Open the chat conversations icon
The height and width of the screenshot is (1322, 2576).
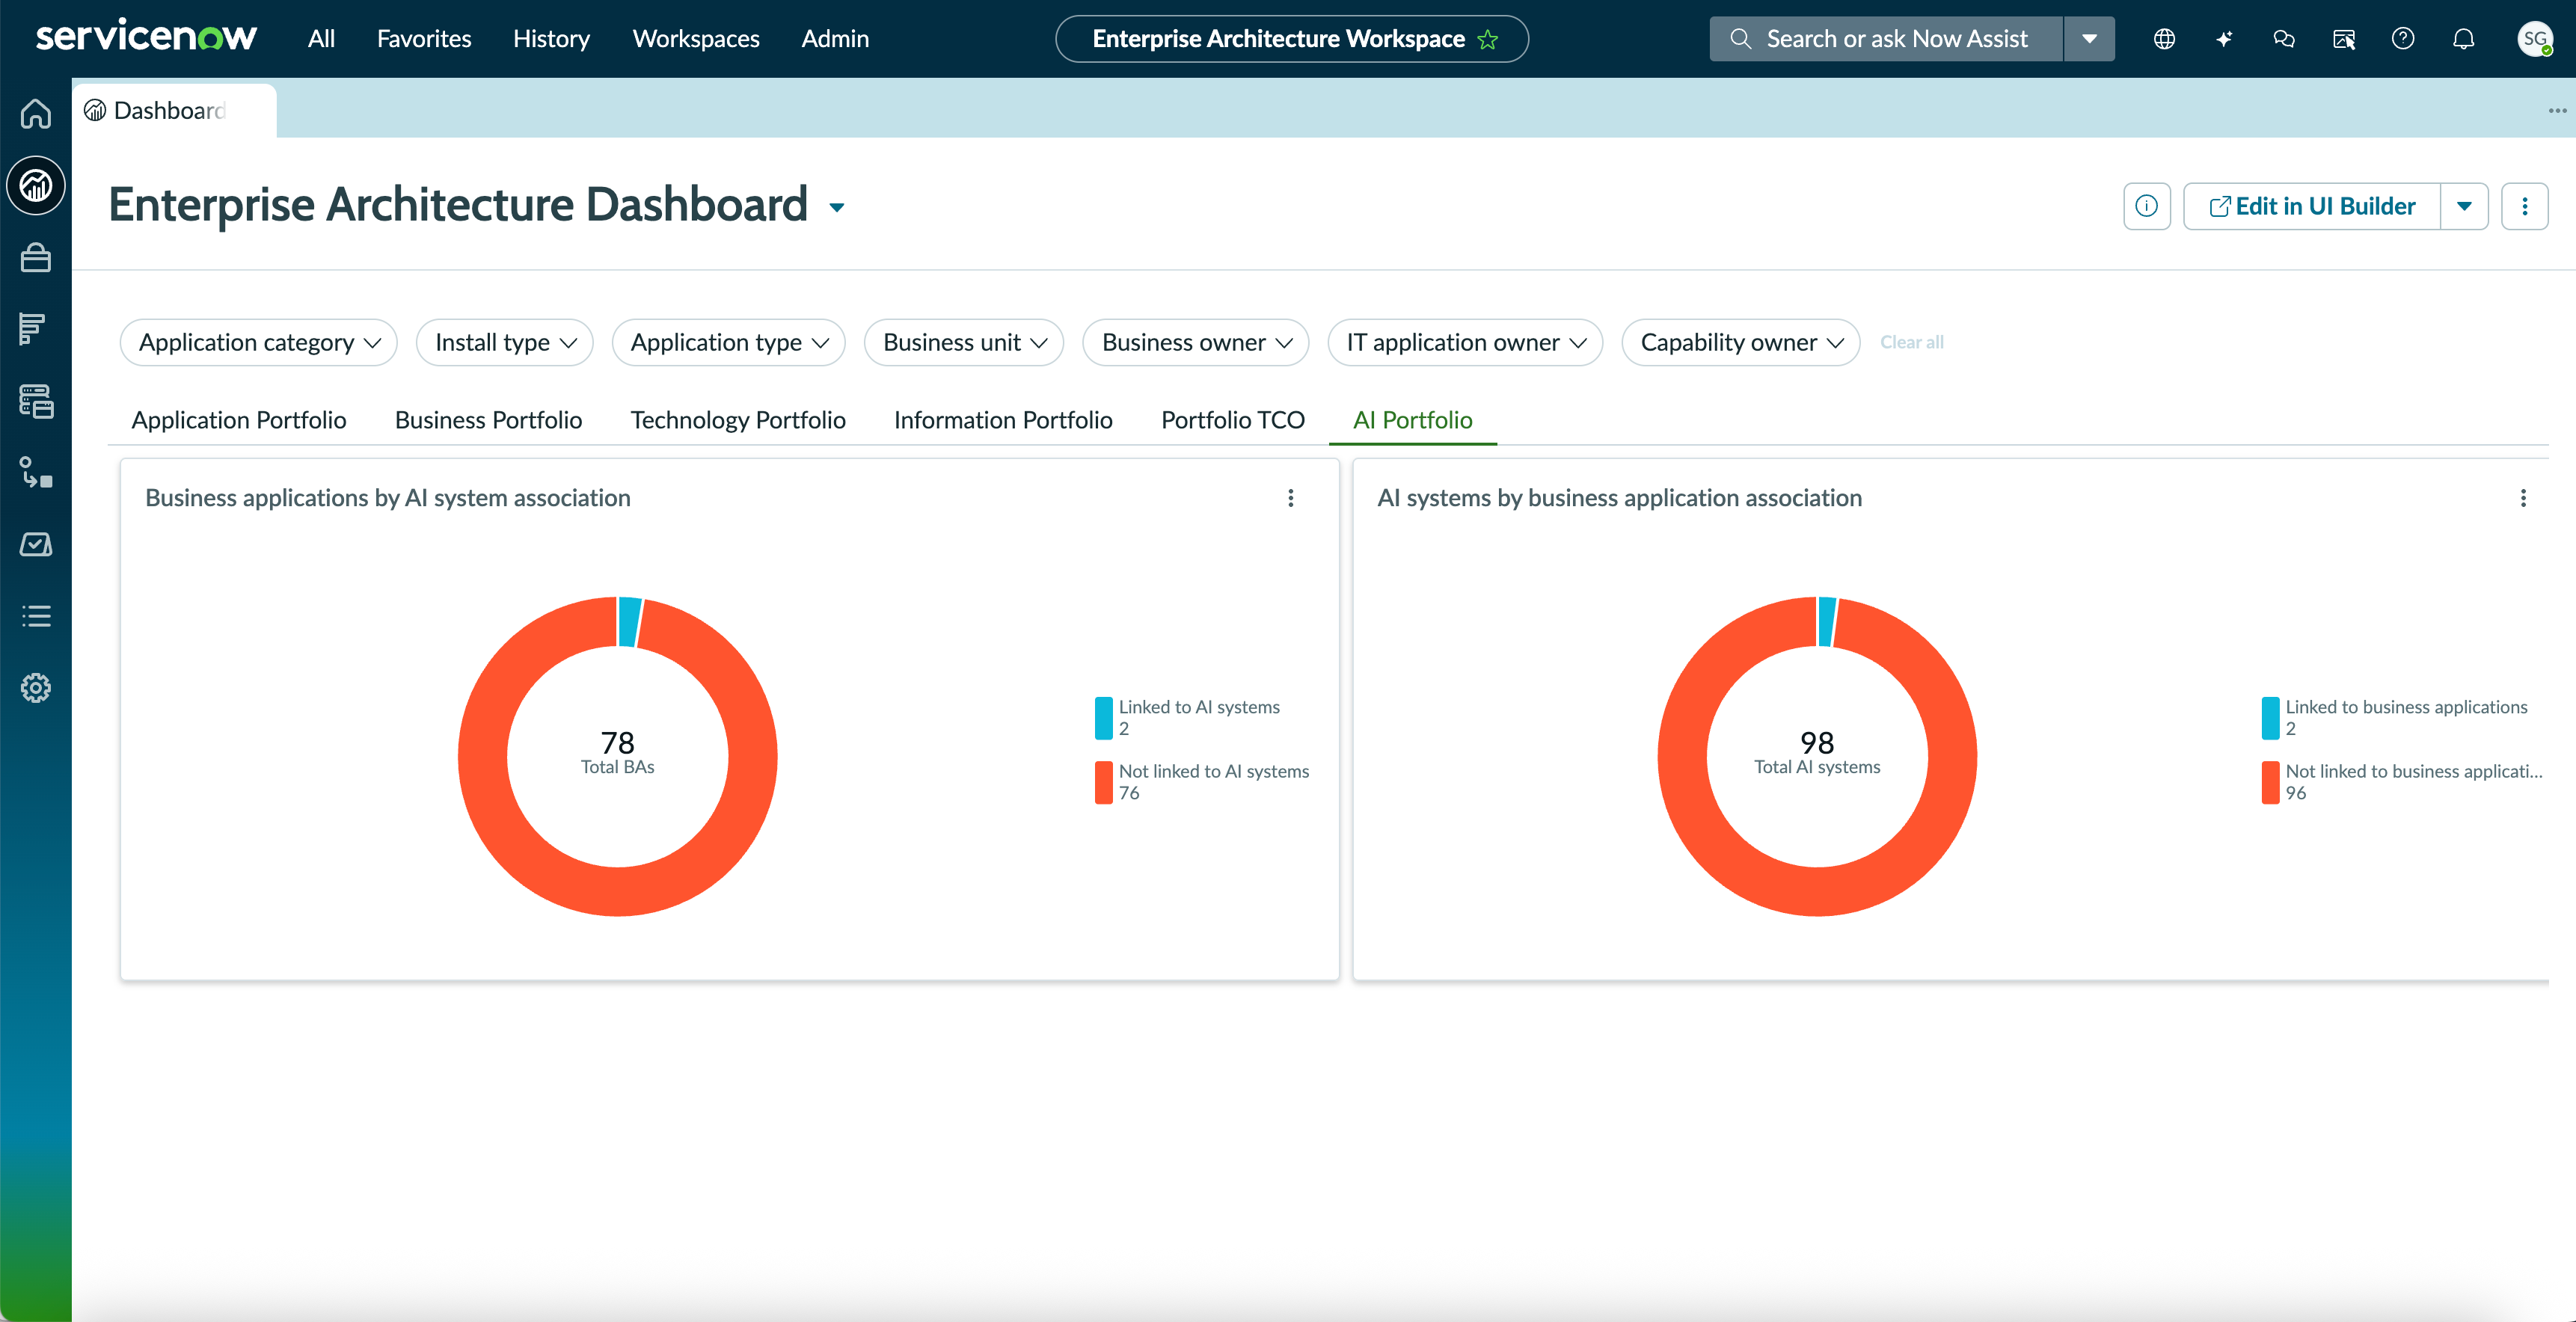pos(2284,39)
